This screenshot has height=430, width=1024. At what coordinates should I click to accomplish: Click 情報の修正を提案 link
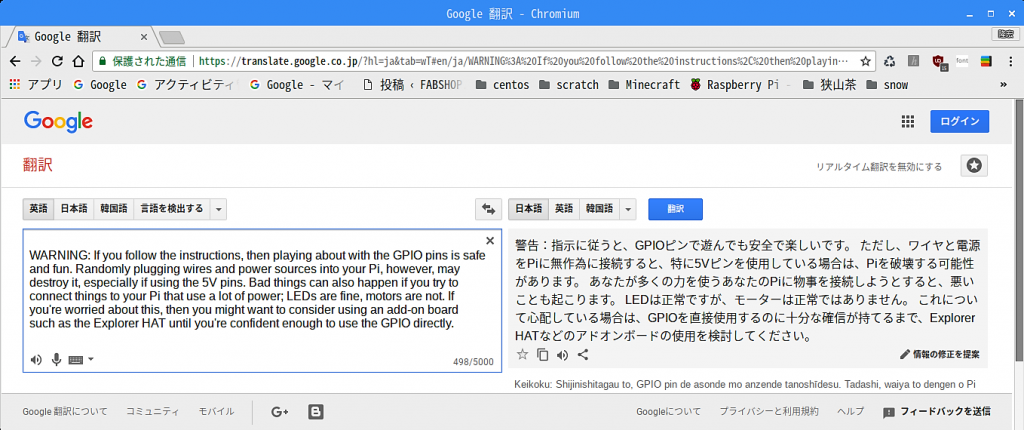[940, 355]
